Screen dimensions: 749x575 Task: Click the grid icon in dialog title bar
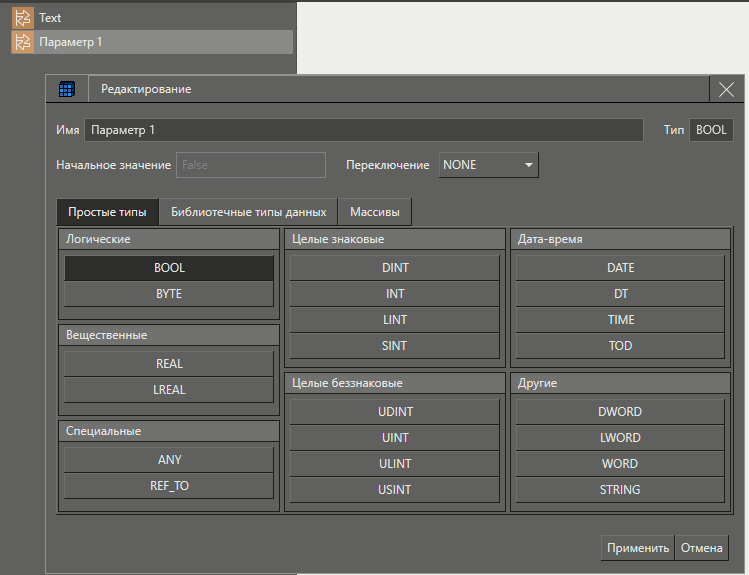[x=67, y=89]
